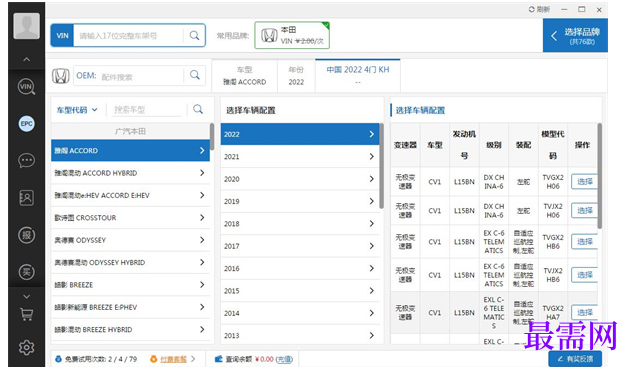Click 选择 for model code TVGX2 HA7
Screen dimensions: 636x367
(x=584, y=312)
